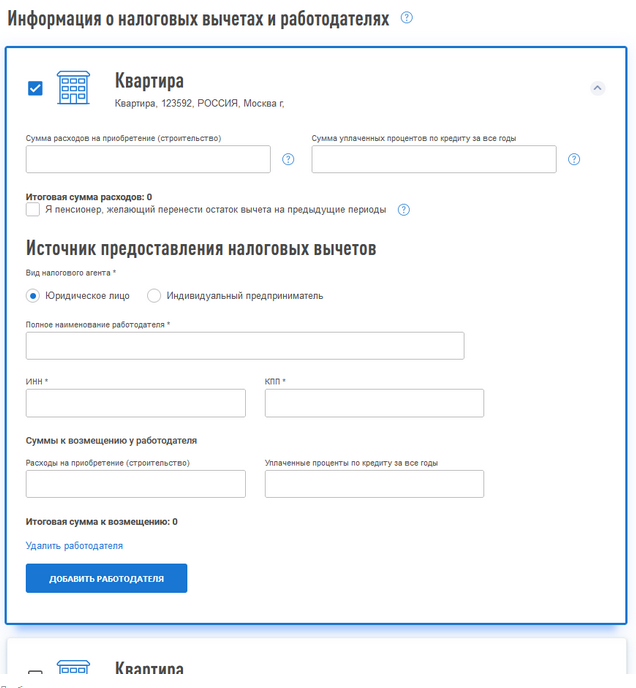Click the first card's 'Квартира' title
The height and width of the screenshot is (688, 636).
(x=149, y=81)
